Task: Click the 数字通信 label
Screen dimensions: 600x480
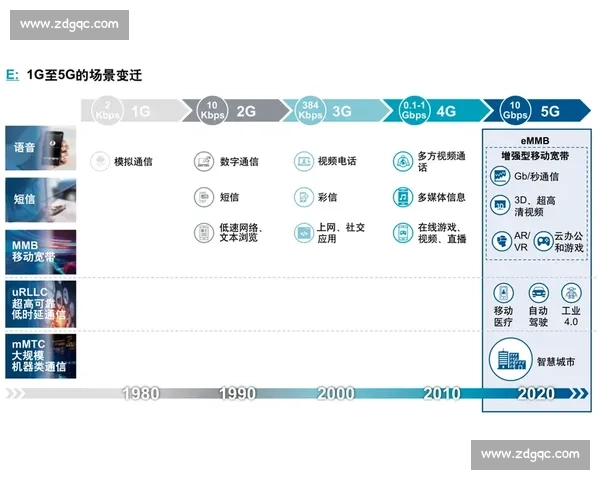Action: 239,162
